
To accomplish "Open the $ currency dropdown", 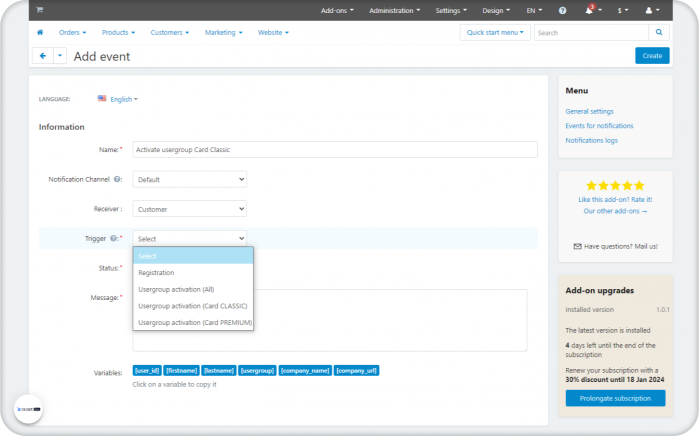I will tap(622, 10).
